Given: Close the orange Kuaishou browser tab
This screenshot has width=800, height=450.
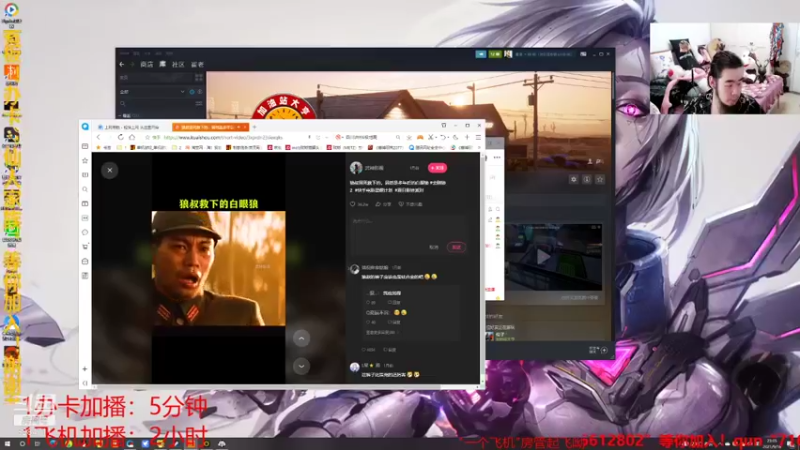Looking at the screenshot, I should [x=245, y=127].
